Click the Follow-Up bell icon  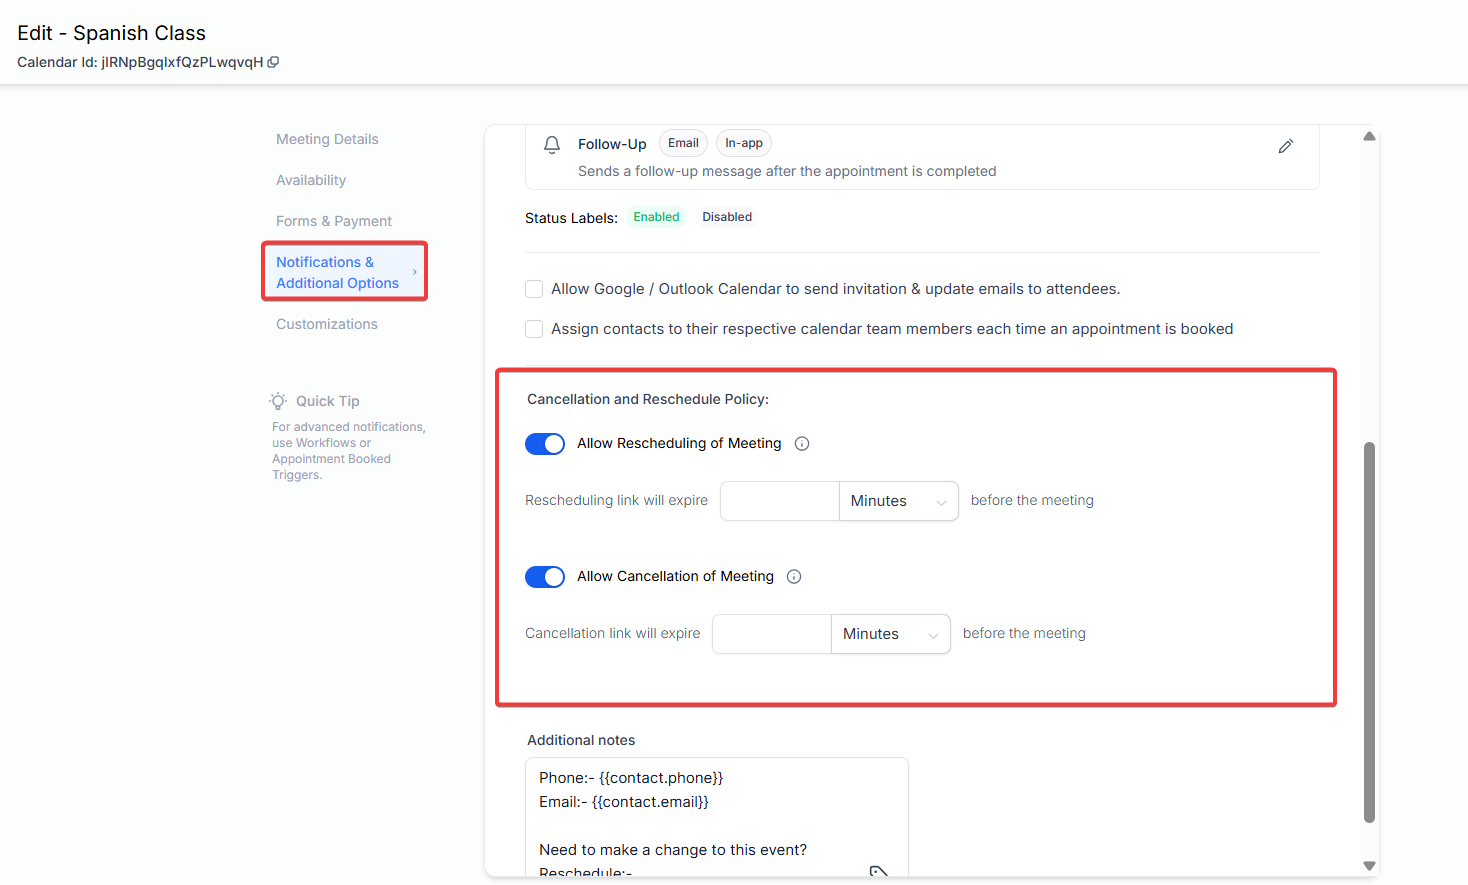(x=552, y=145)
